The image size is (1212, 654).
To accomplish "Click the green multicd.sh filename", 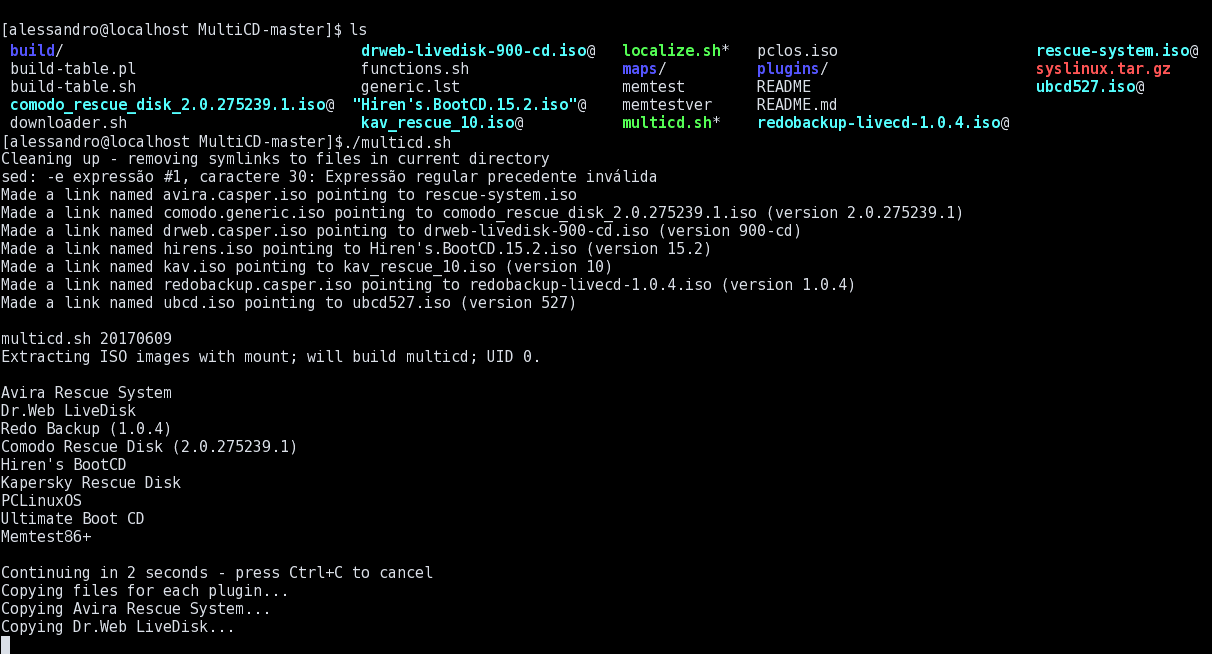I will pyautogui.click(x=666, y=123).
